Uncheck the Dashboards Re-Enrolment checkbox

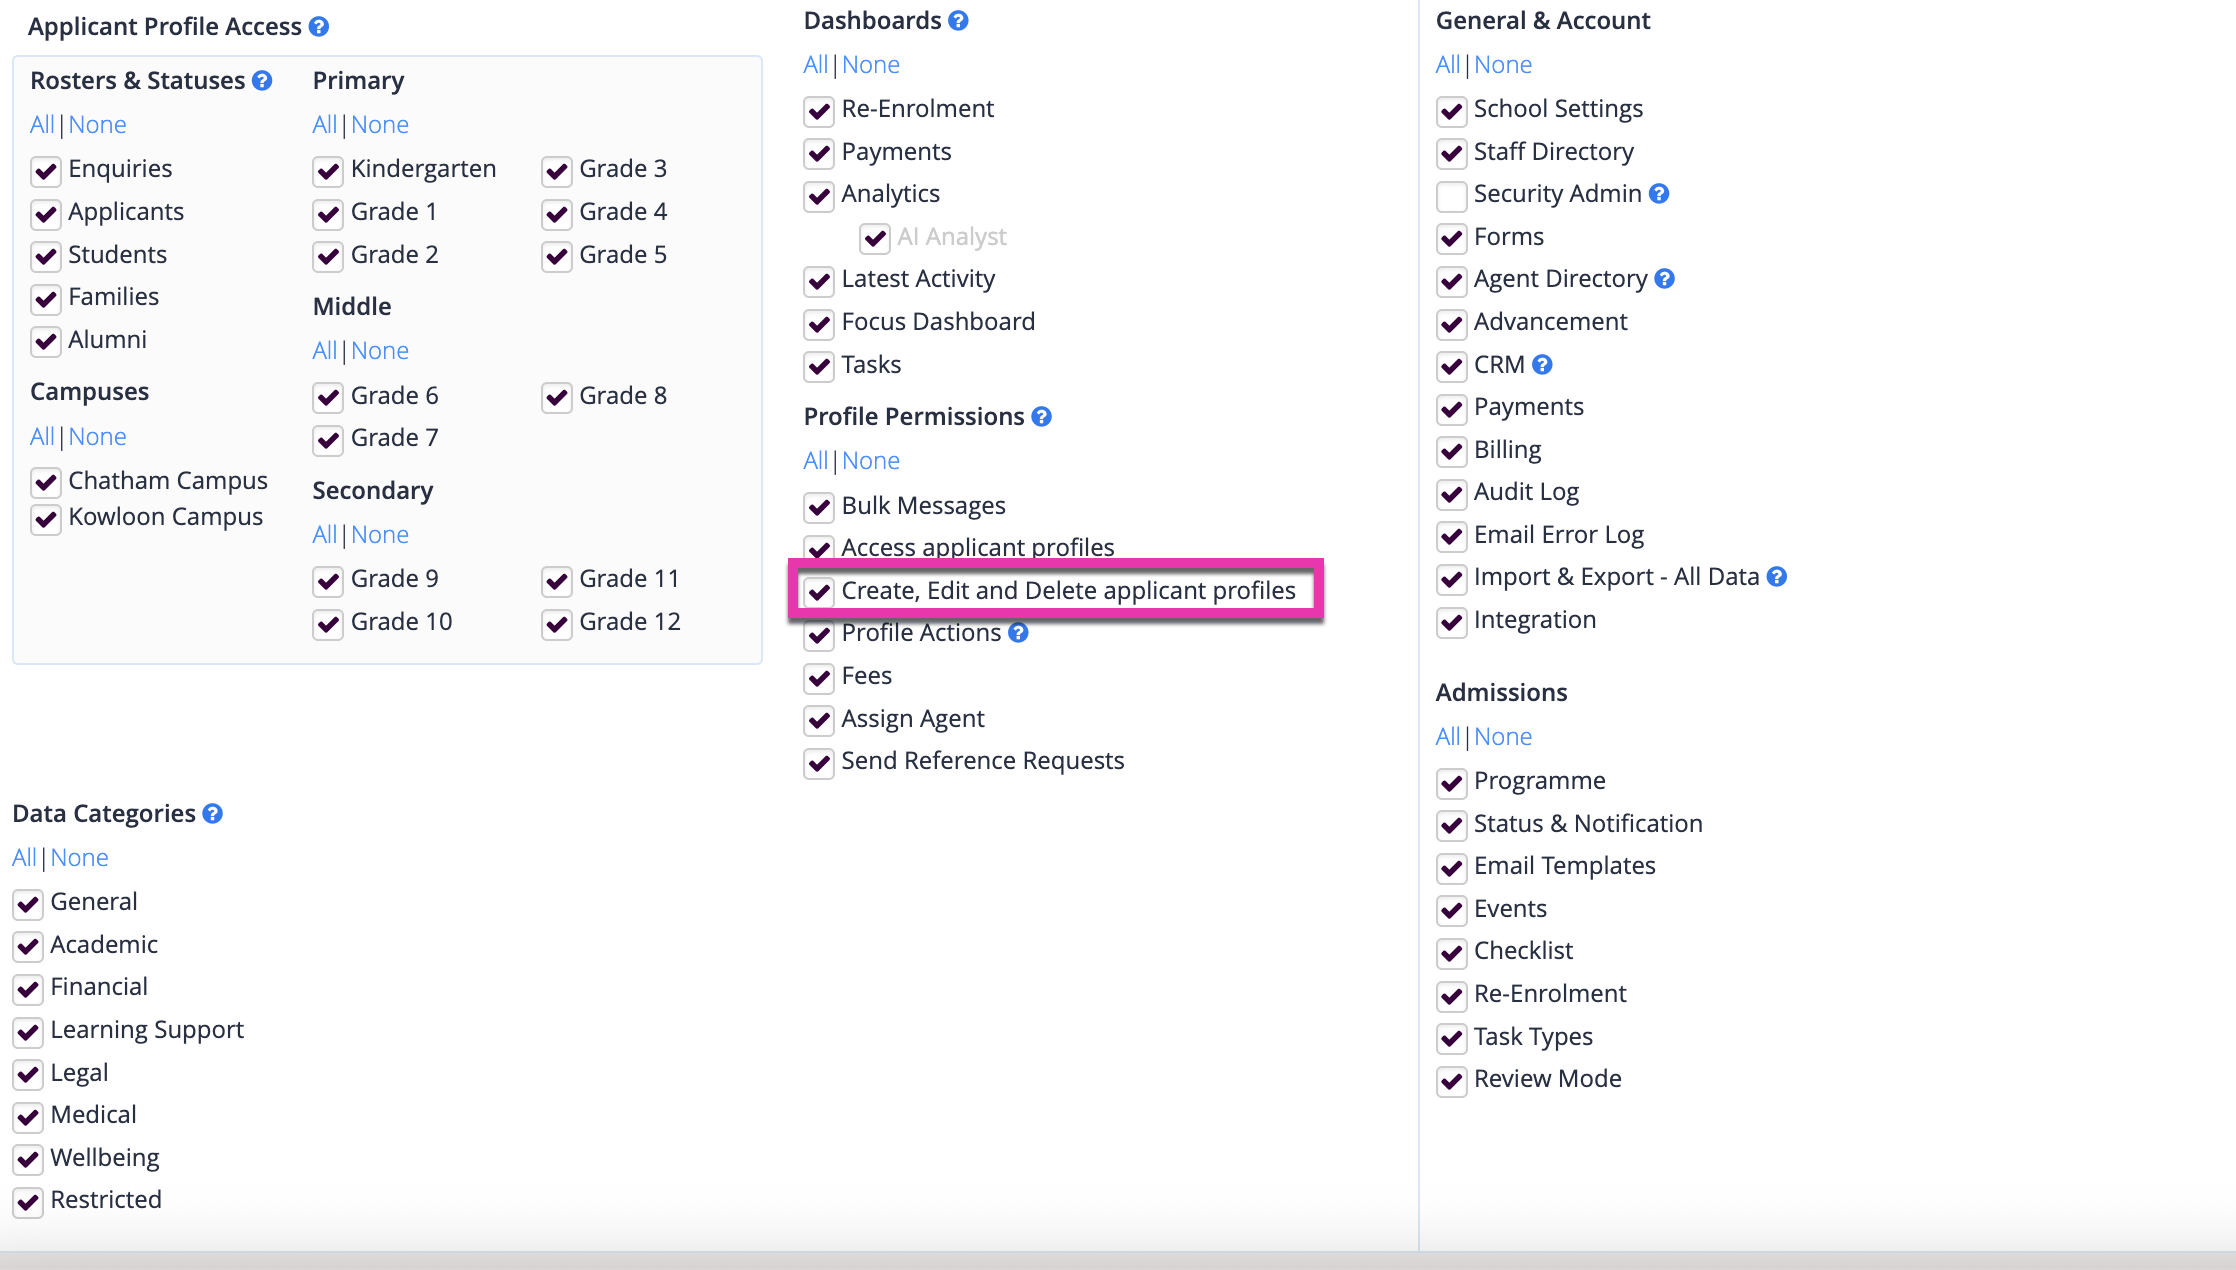819,111
